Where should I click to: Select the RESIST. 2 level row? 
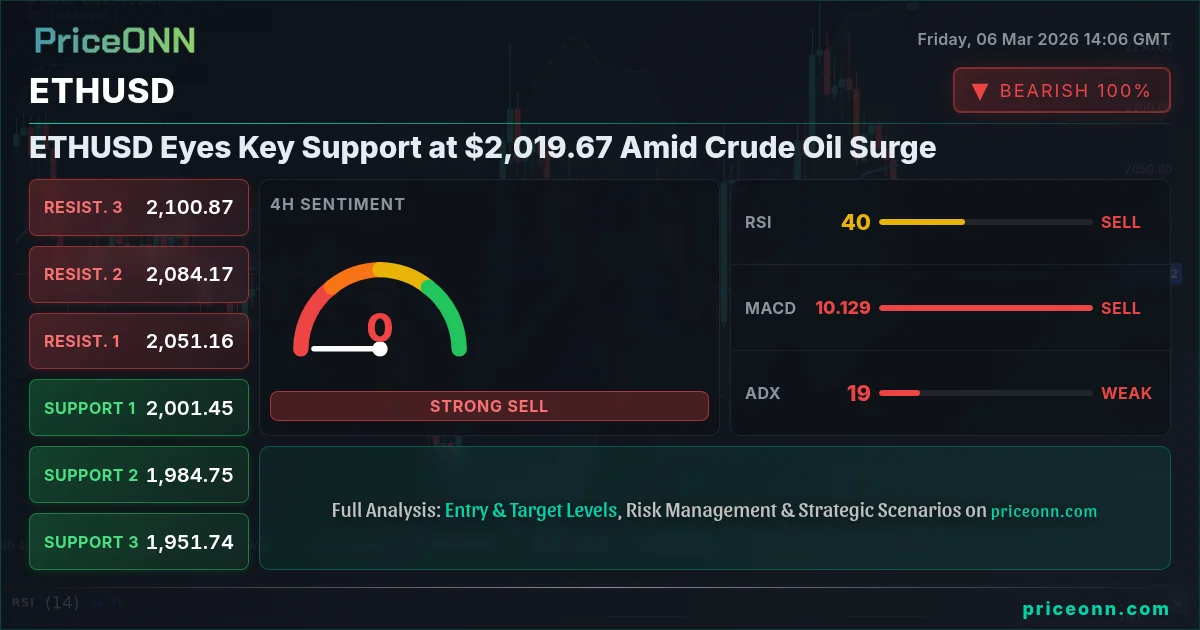click(139, 274)
